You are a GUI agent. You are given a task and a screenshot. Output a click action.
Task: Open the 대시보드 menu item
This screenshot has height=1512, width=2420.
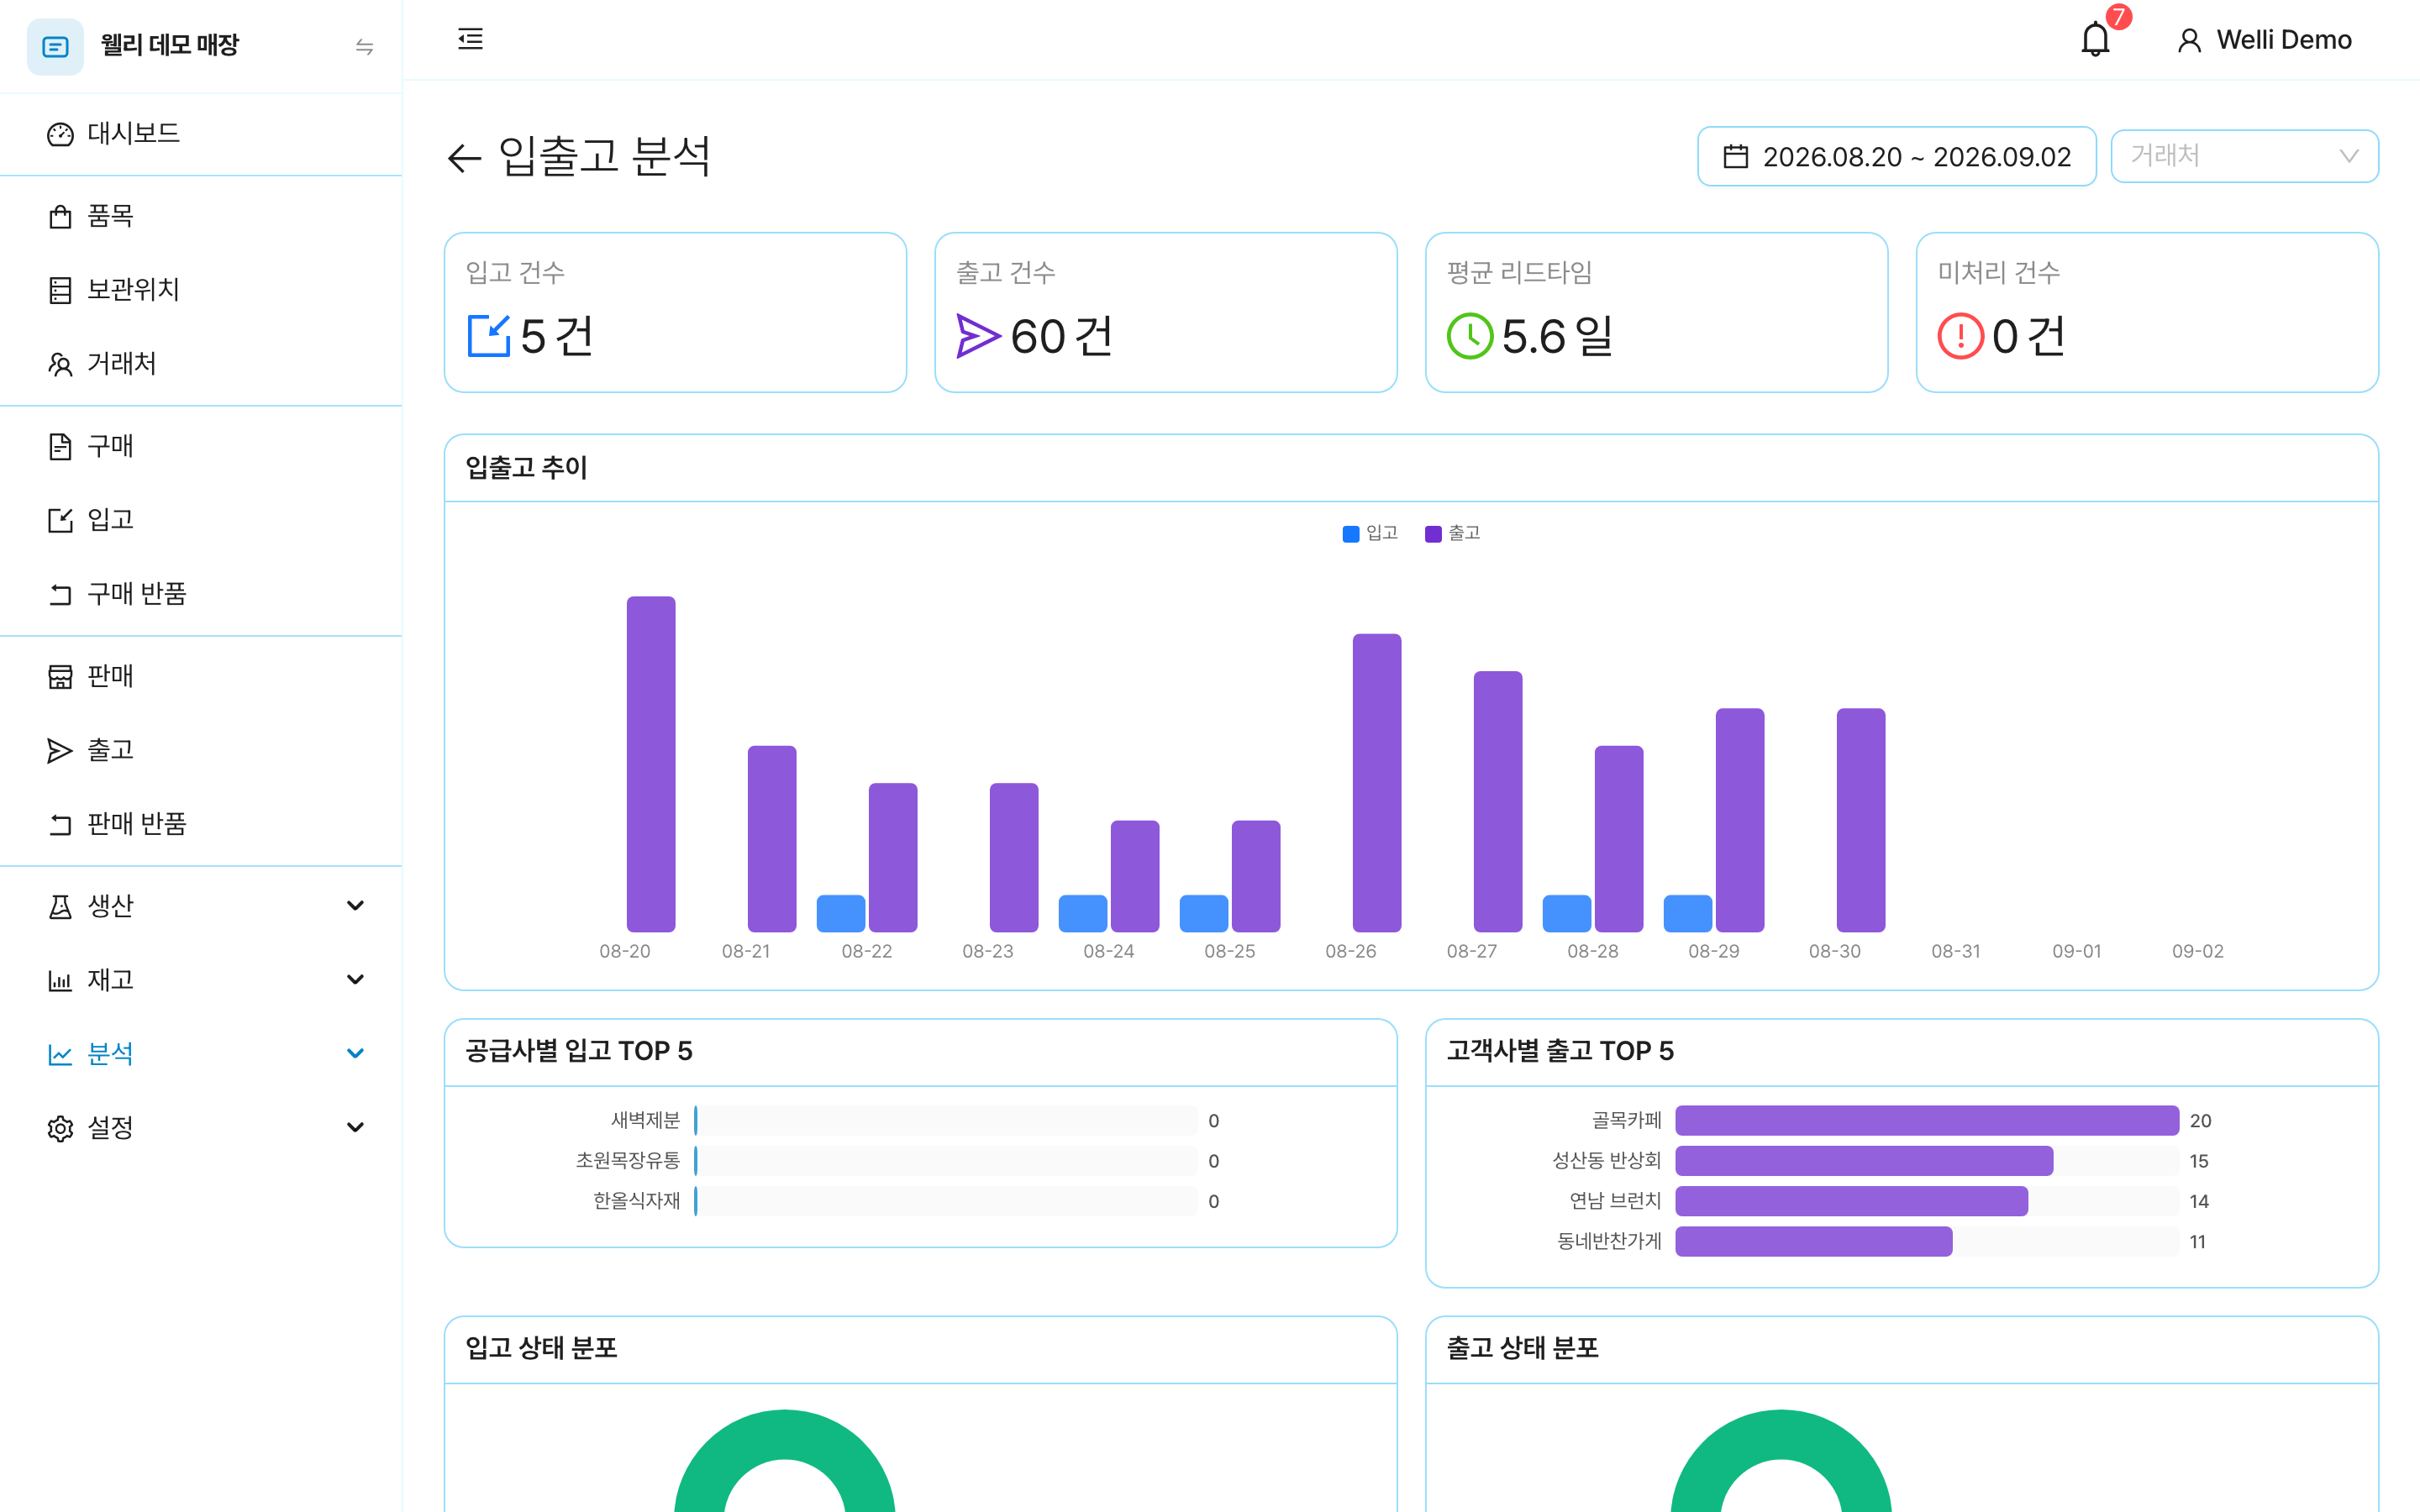201,134
